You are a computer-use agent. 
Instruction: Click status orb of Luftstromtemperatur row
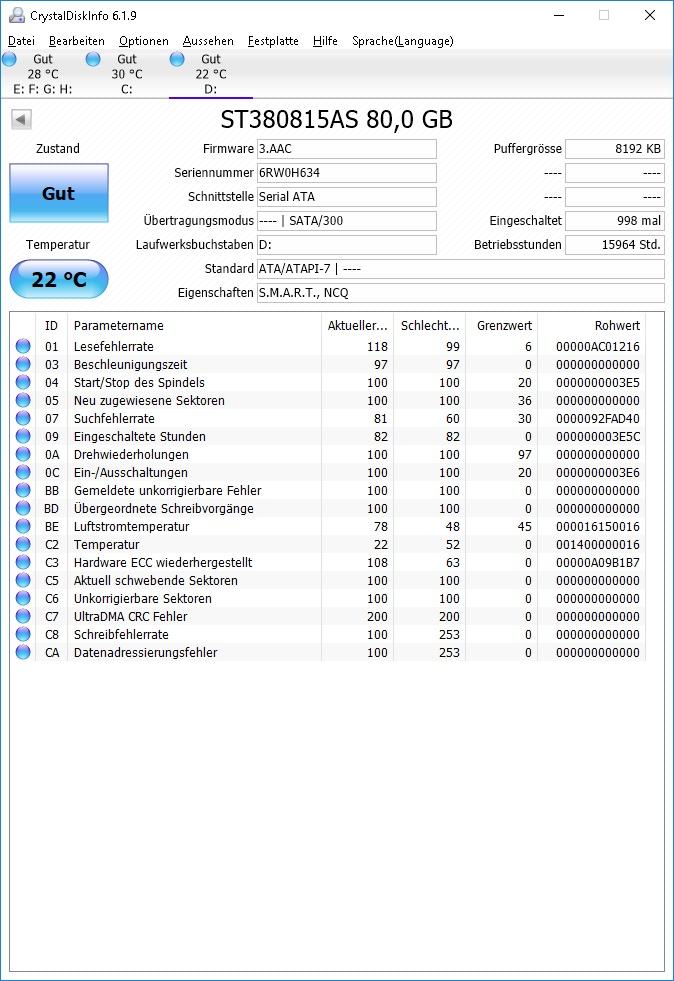tap(23, 526)
